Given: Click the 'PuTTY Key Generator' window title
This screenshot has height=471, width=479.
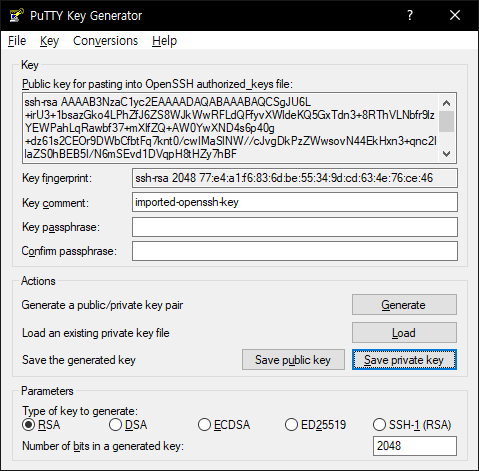Looking at the screenshot, I should click(86, 16).
